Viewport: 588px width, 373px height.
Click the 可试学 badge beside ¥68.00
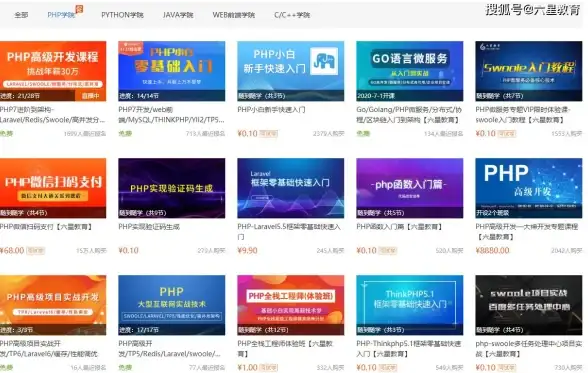pyautogui.click(x=36, y=250)
